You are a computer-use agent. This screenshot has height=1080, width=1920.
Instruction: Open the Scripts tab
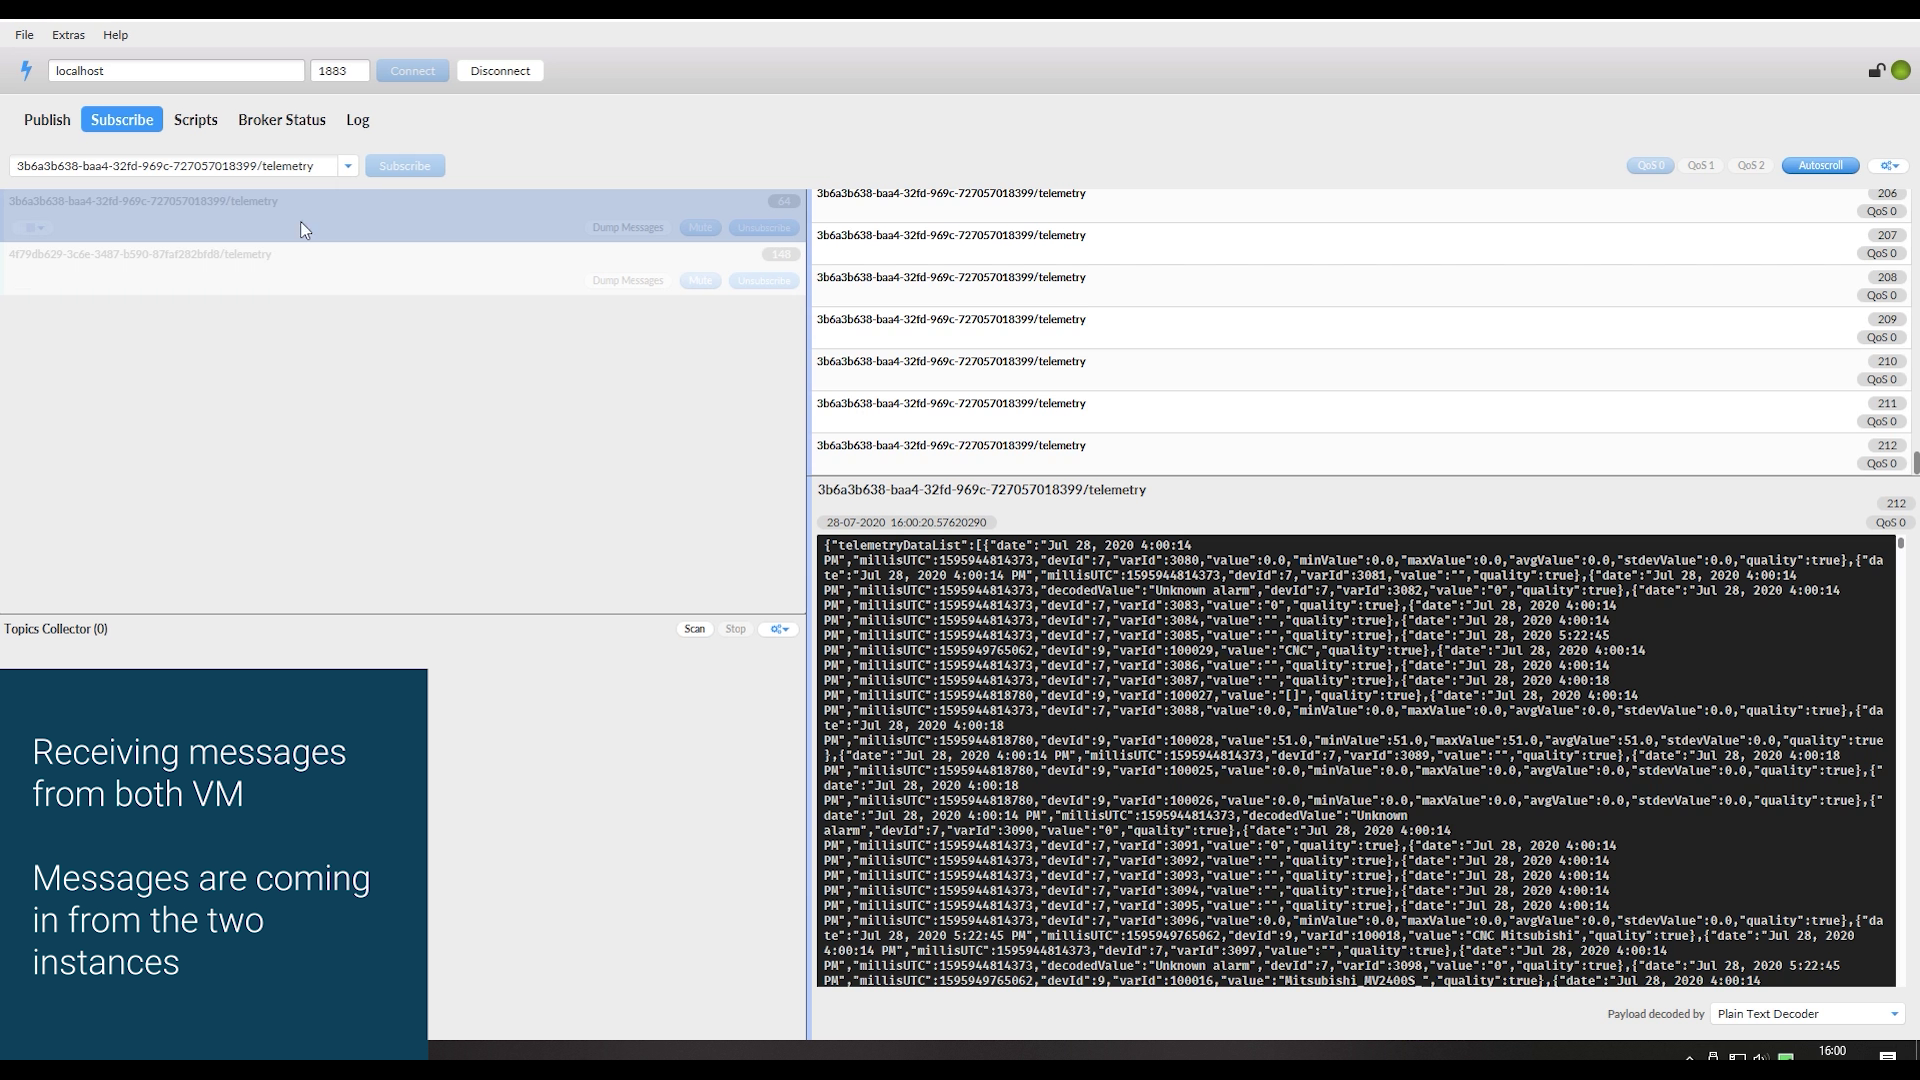coord(195,120)
